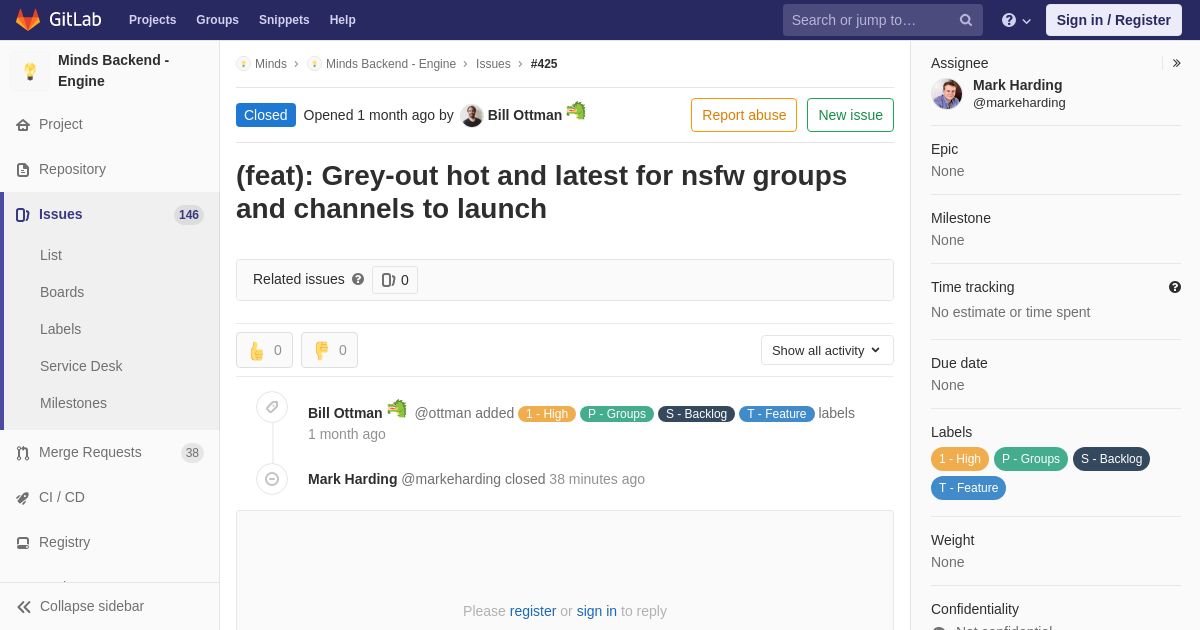Click the Report abuse button
1200x630 pixels.
point(744,115)
